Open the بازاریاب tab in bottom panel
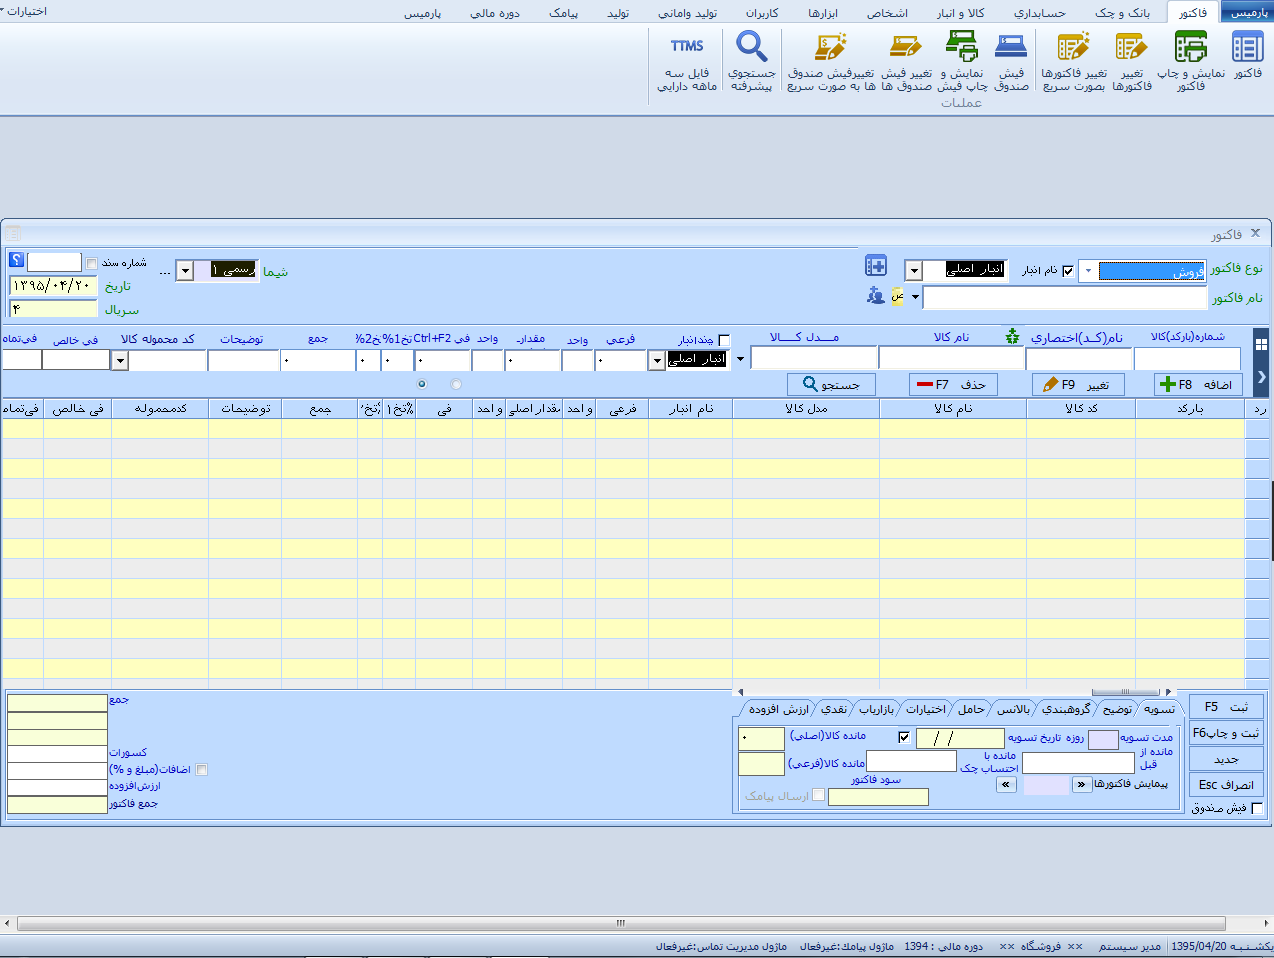The image size is (1274, 958). (x=876, y=709)
